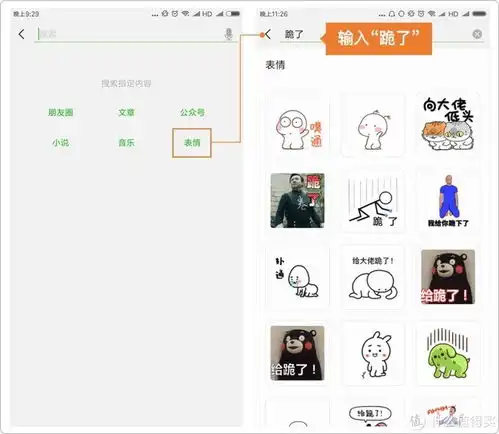Open white rabbit sticker
This screenshot has height=434, width=499.
373,353
